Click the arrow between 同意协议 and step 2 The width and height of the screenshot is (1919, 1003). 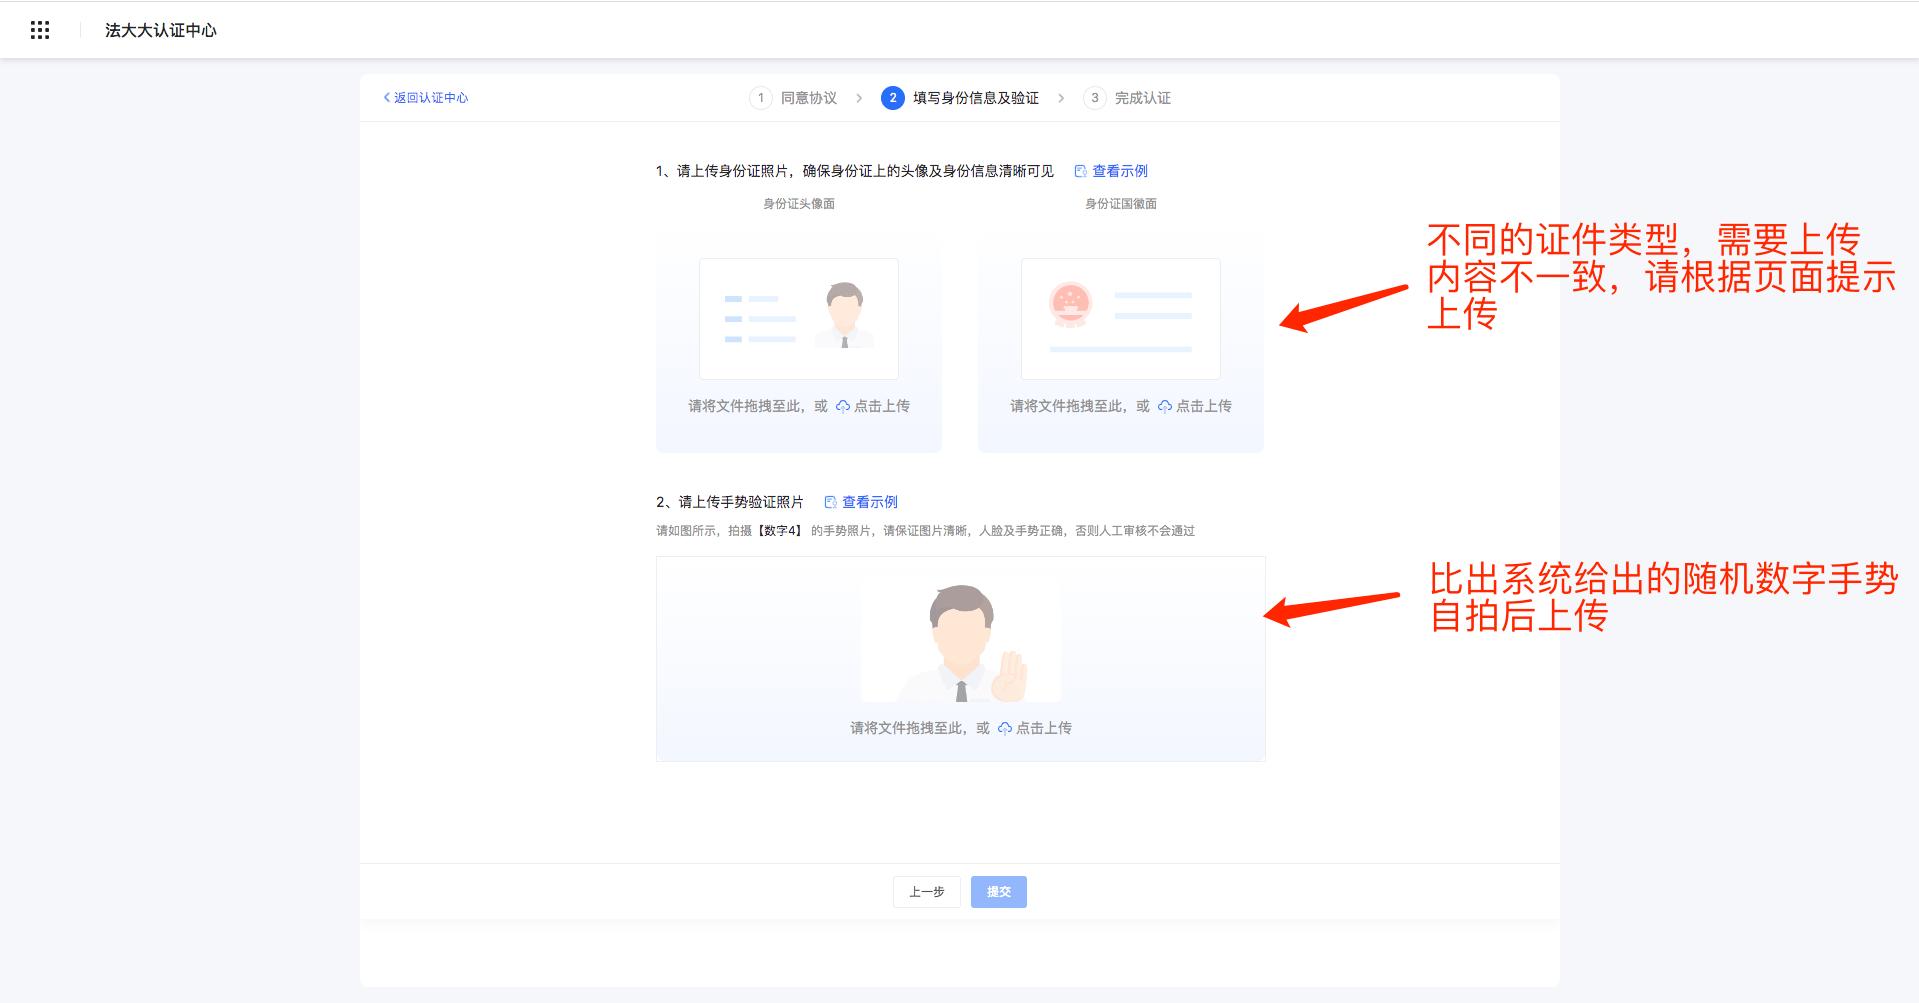click(x=859, y=98)
